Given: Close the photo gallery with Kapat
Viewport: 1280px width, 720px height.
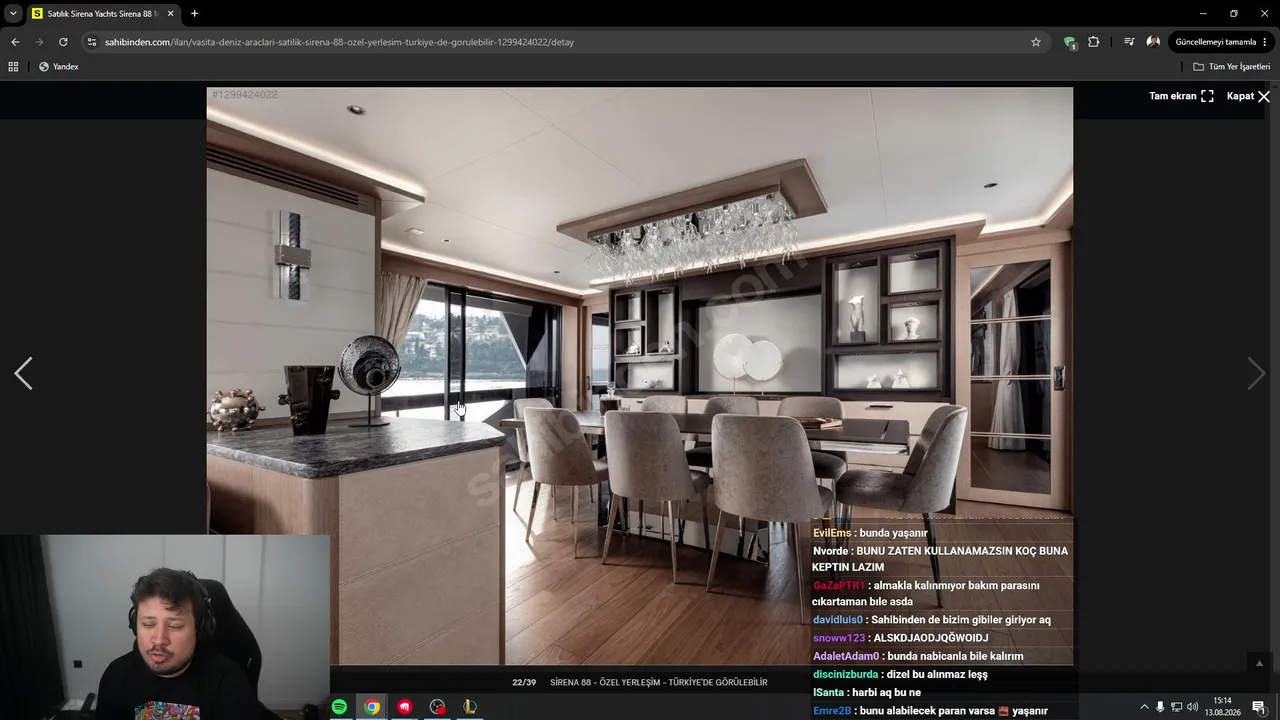Looking at the screenshot, I should pyautogui.click(x=1249, y=96).
